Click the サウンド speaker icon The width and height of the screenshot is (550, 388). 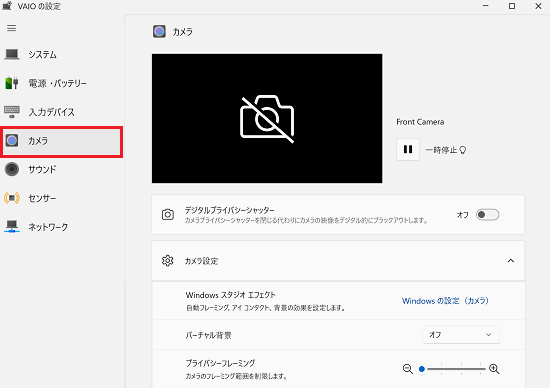pyautogui.click(x=12, y=169)
